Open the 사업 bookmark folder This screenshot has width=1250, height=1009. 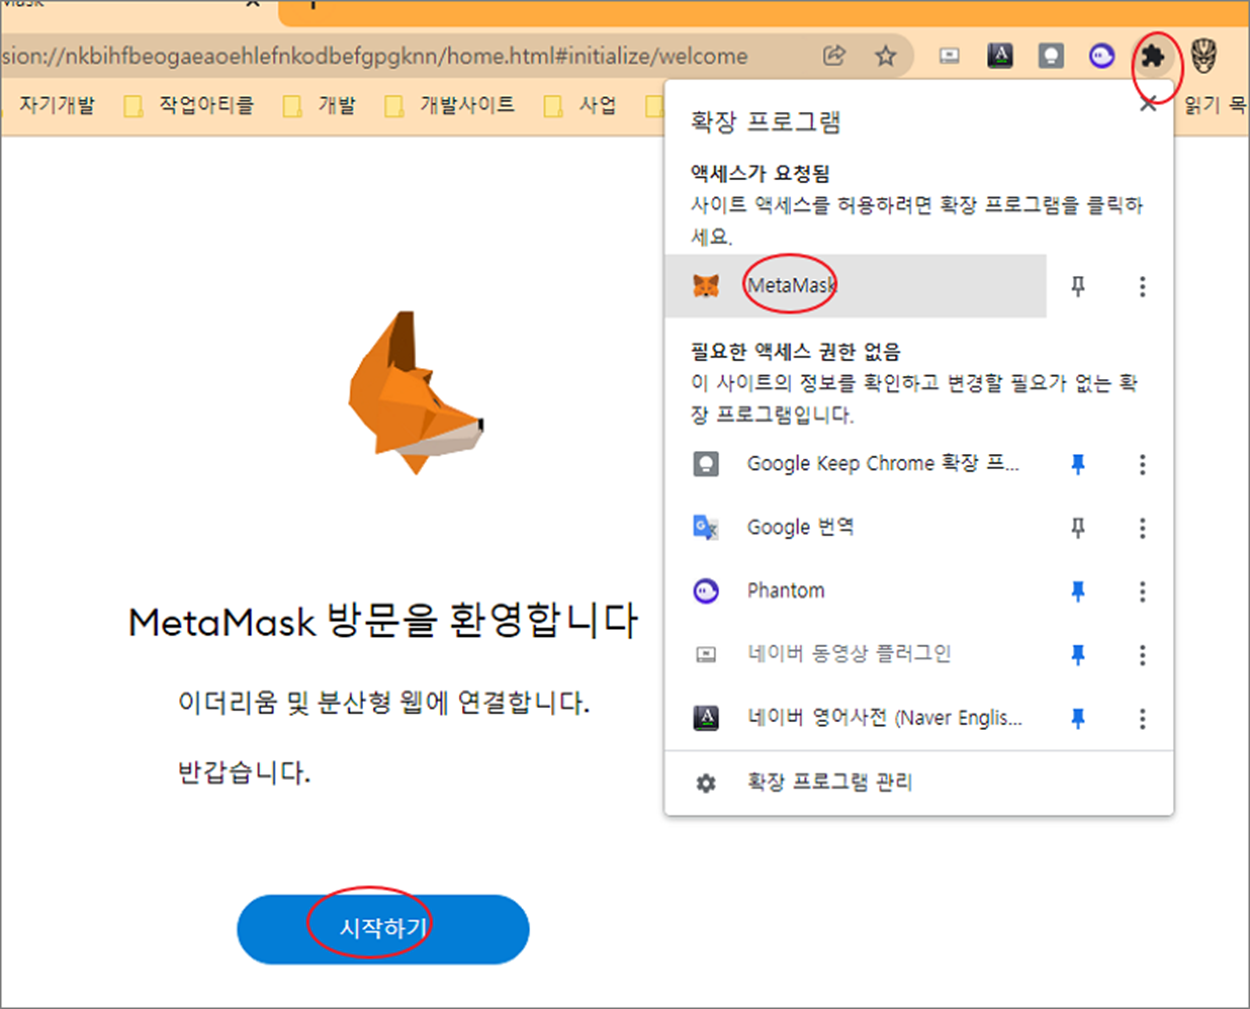(581, 105)
